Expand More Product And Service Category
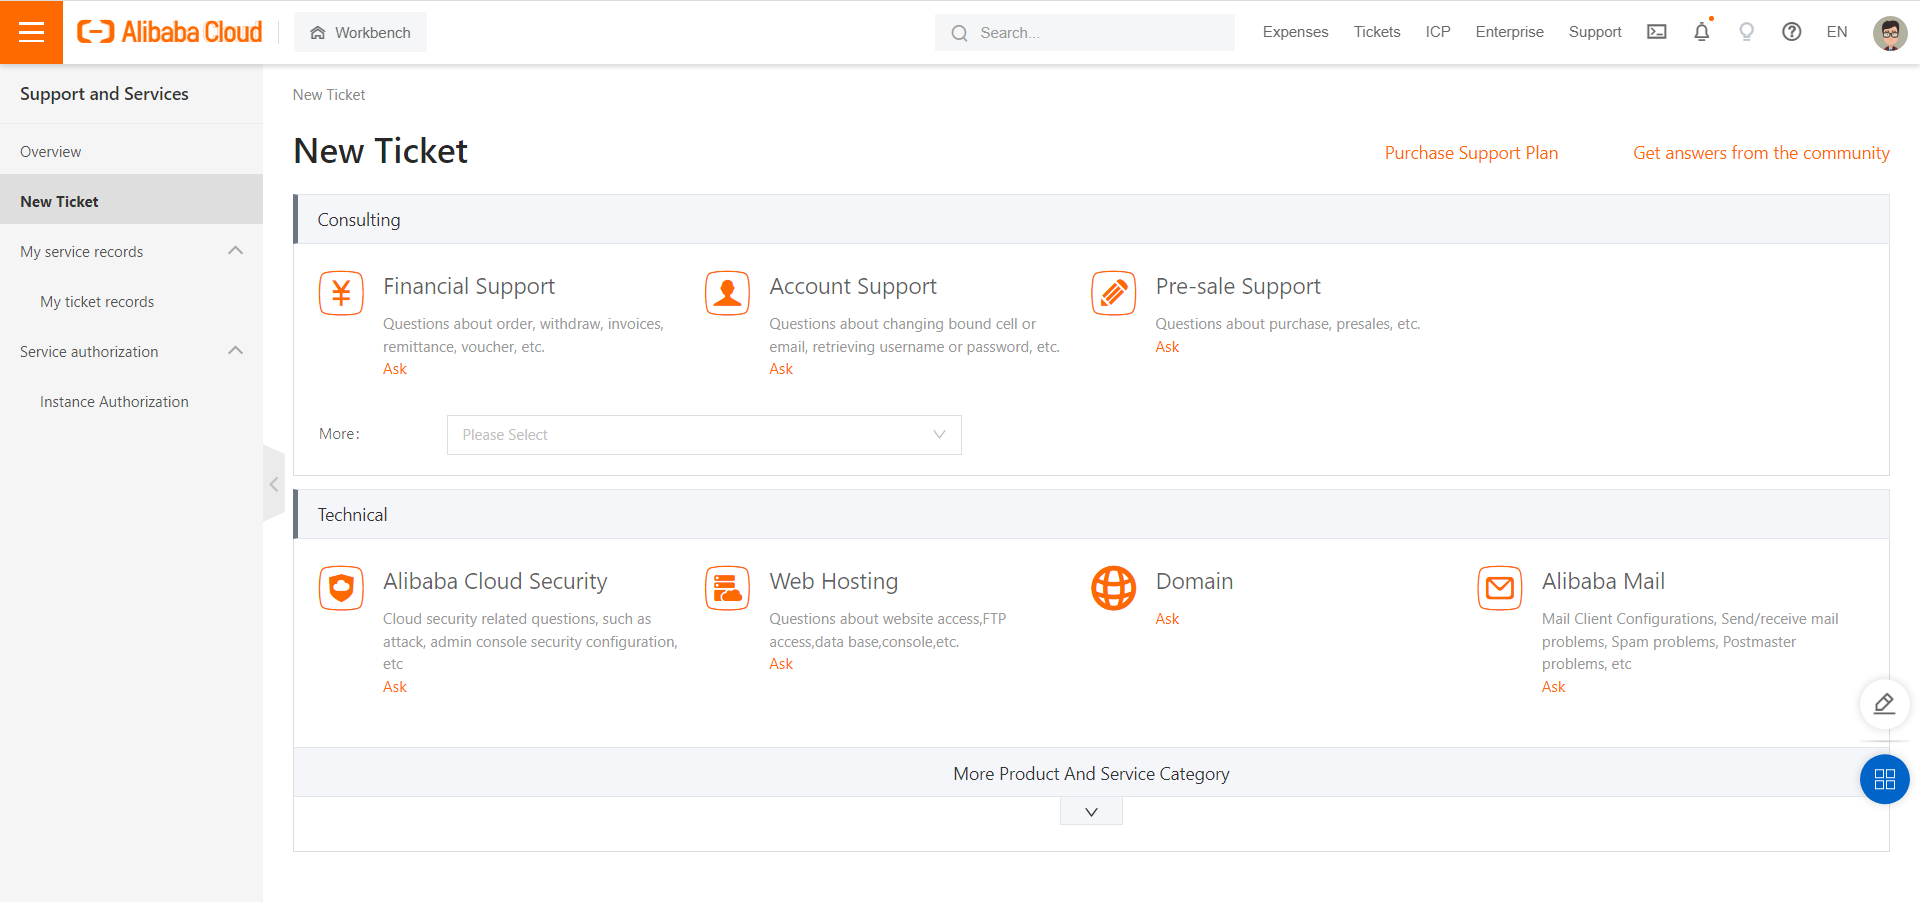The image size is (1920, 902). point(1091,812)
